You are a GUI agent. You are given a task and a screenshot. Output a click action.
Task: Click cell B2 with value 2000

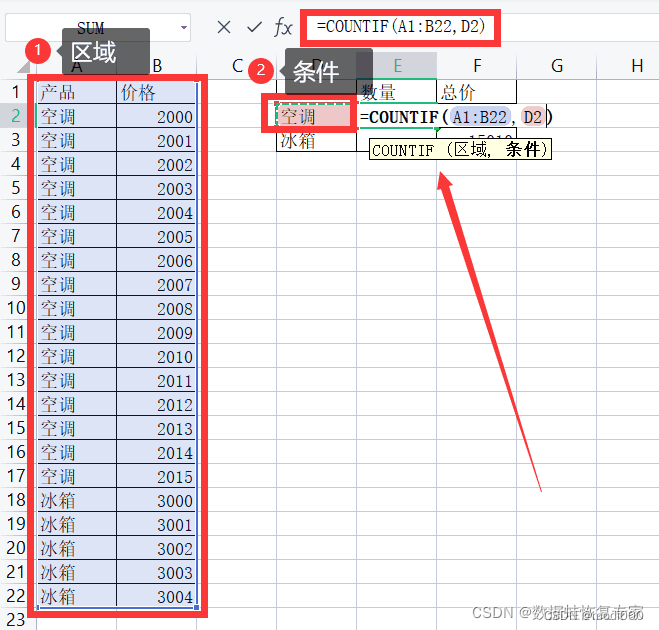coord(156,116)
